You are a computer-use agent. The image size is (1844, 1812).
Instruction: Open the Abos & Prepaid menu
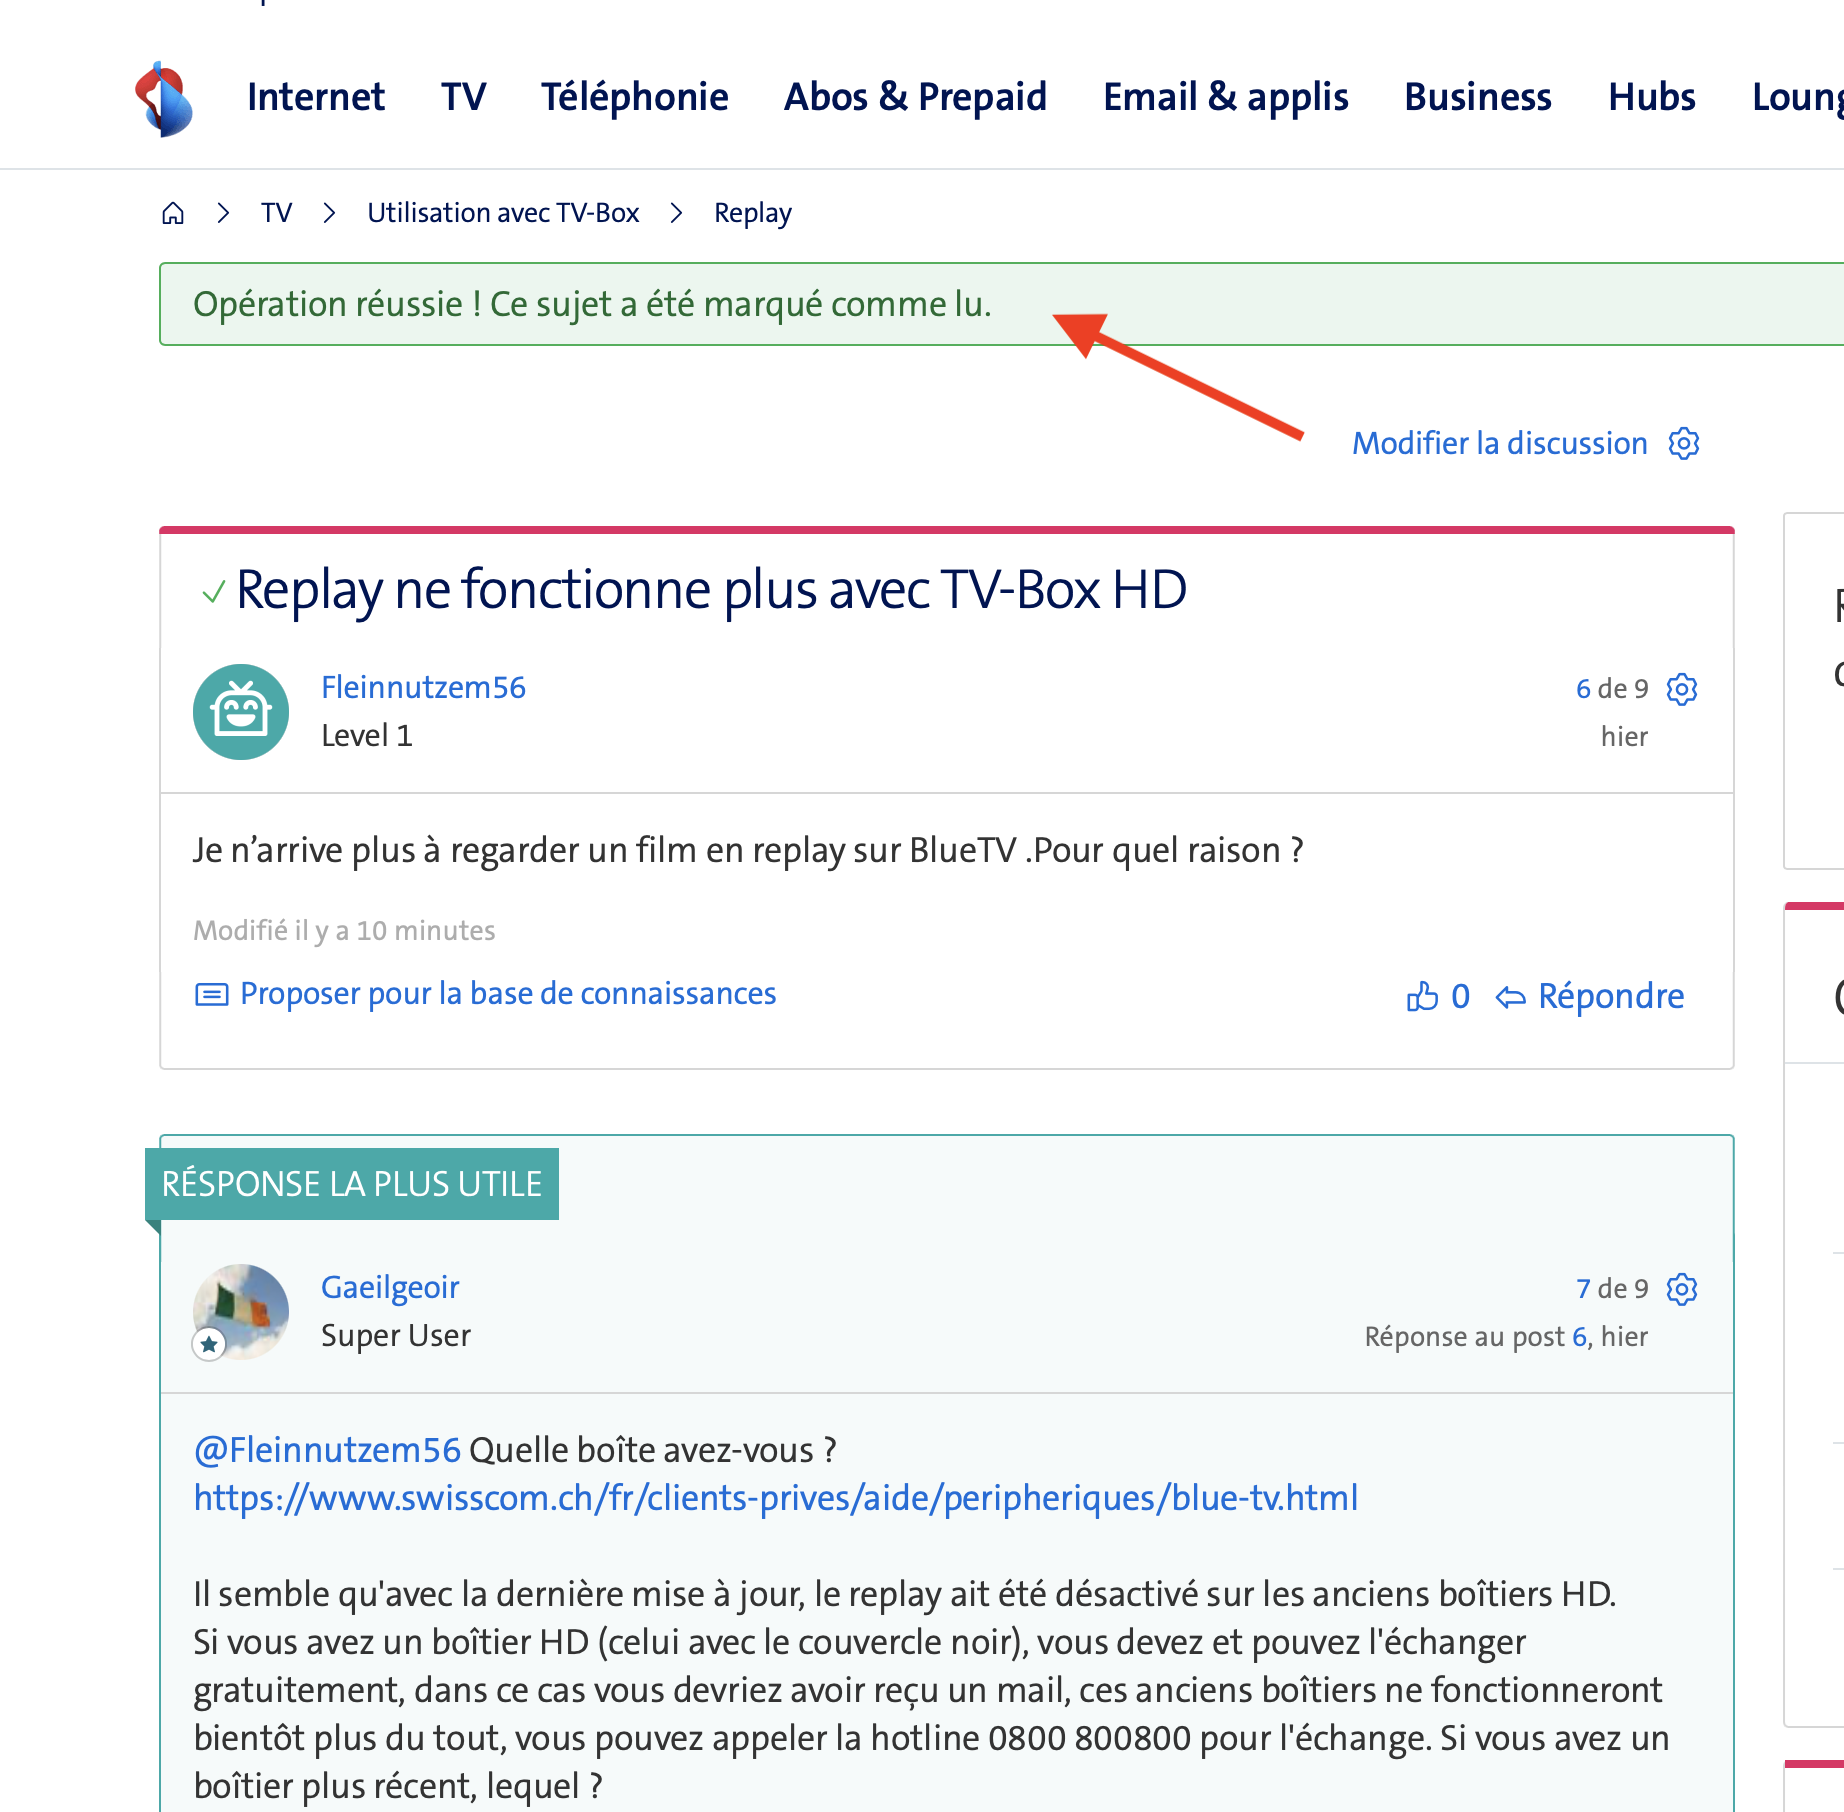pyautogui.click(x=915, y=97)
